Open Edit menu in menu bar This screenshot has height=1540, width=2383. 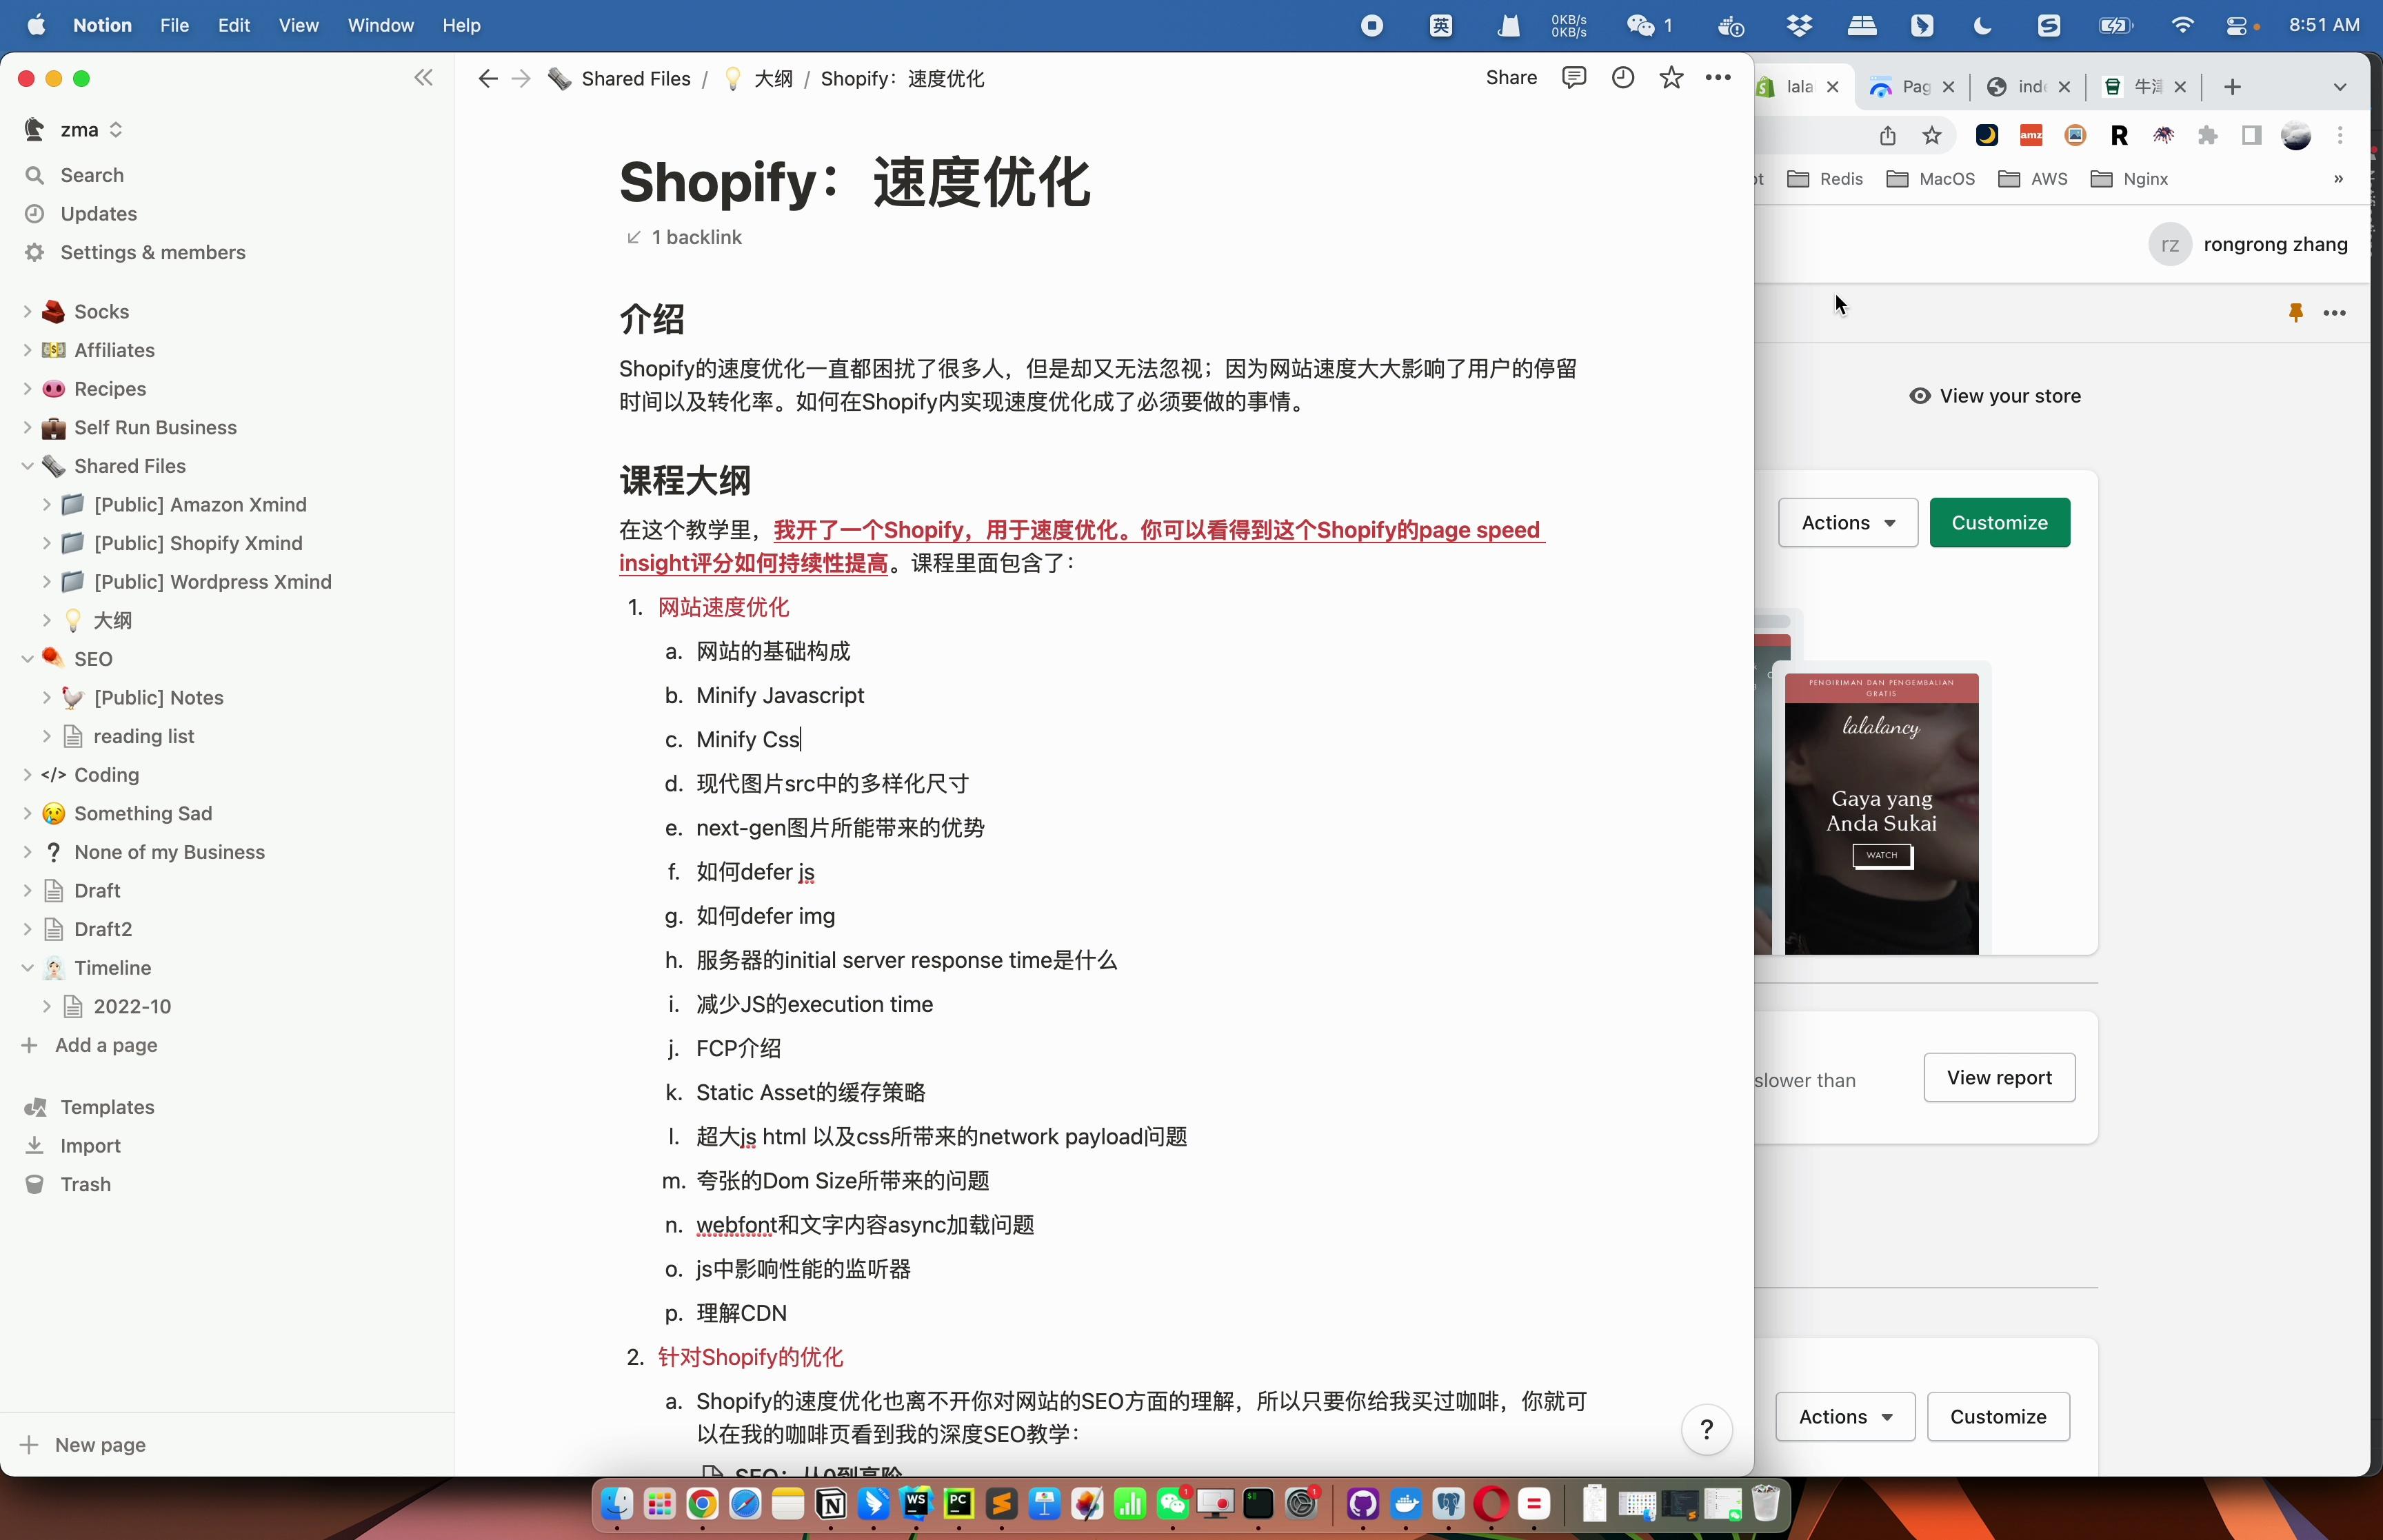234,25
